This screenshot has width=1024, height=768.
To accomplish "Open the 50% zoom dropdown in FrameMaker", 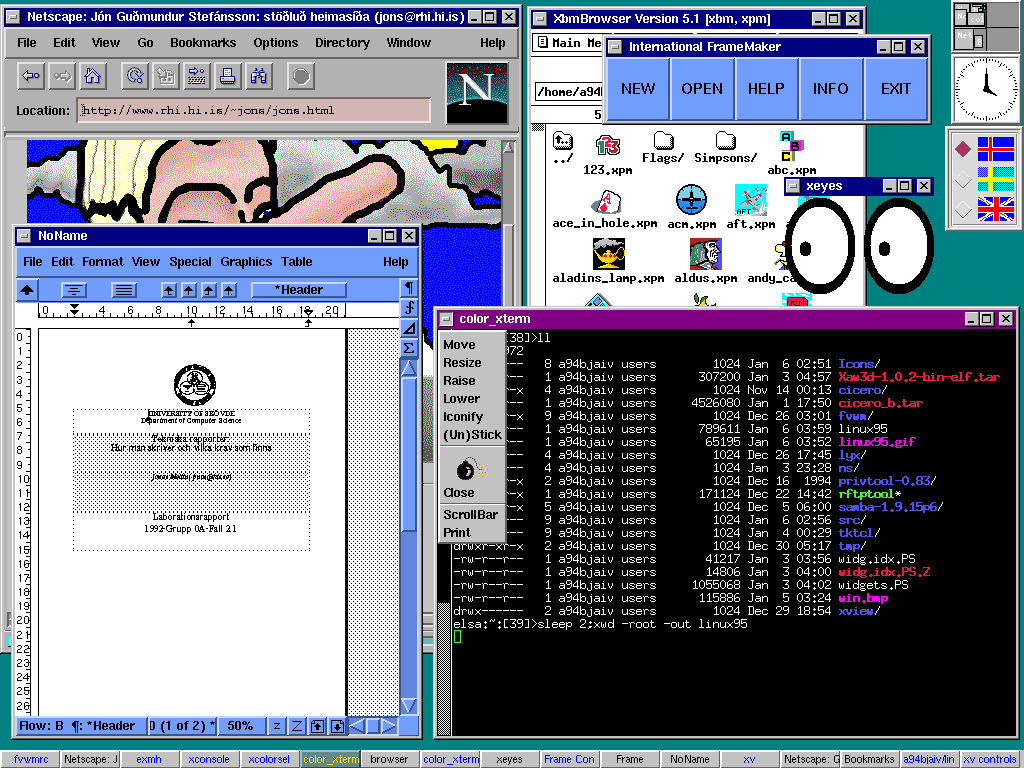I will pyautogui.click(x=240, y=726).
